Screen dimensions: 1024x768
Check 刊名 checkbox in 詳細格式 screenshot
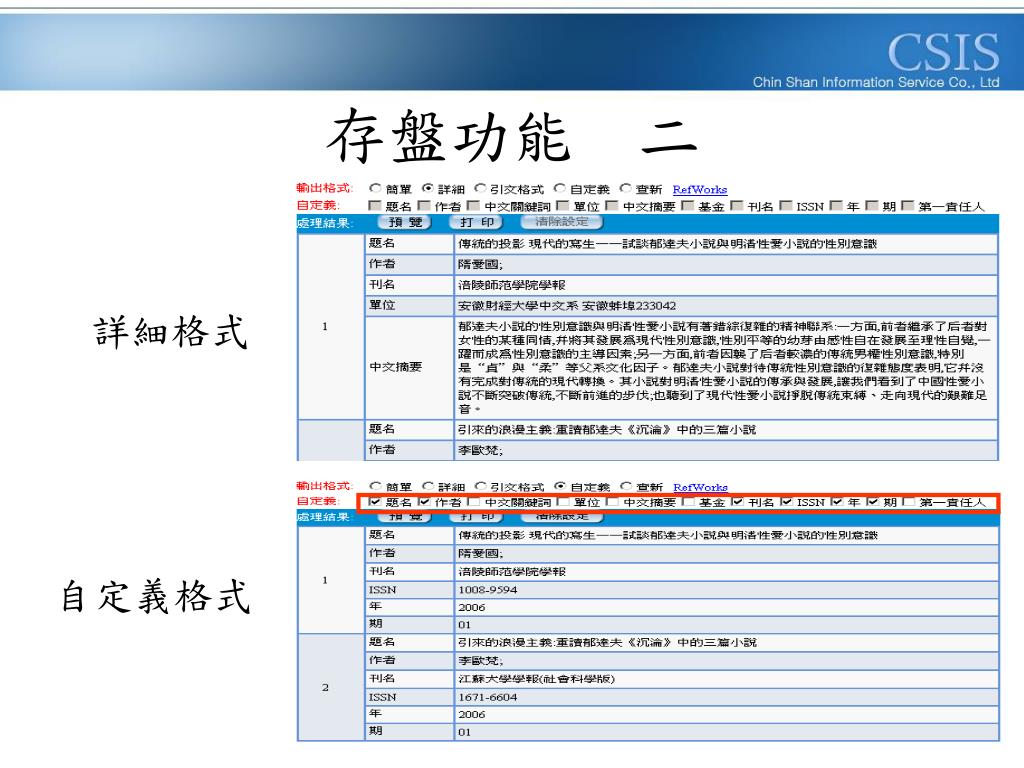pyautogui.click(x=736, y=206)
